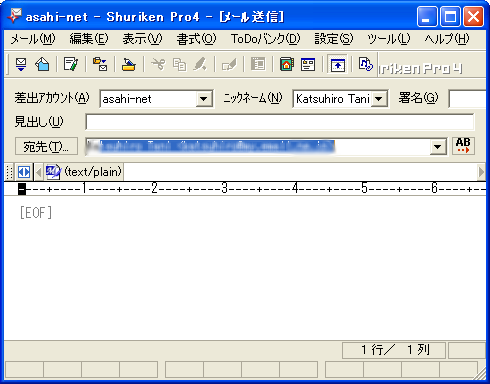Expand the recipient address dropdown arrow
Viewport: 490px width, 384px height.
[x=437, y=147]
